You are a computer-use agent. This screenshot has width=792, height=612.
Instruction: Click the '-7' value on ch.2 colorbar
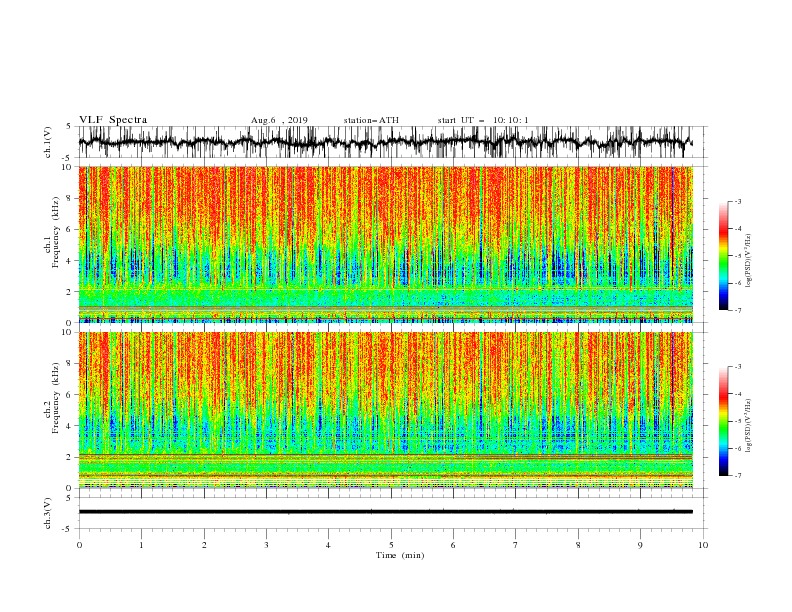tap(737, 475)
